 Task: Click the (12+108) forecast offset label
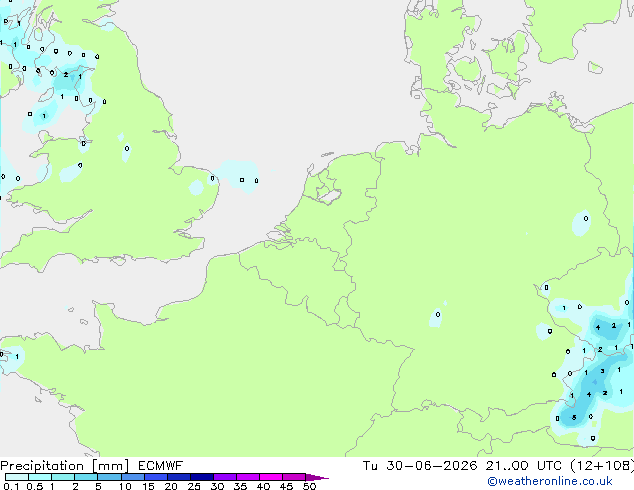602,466
